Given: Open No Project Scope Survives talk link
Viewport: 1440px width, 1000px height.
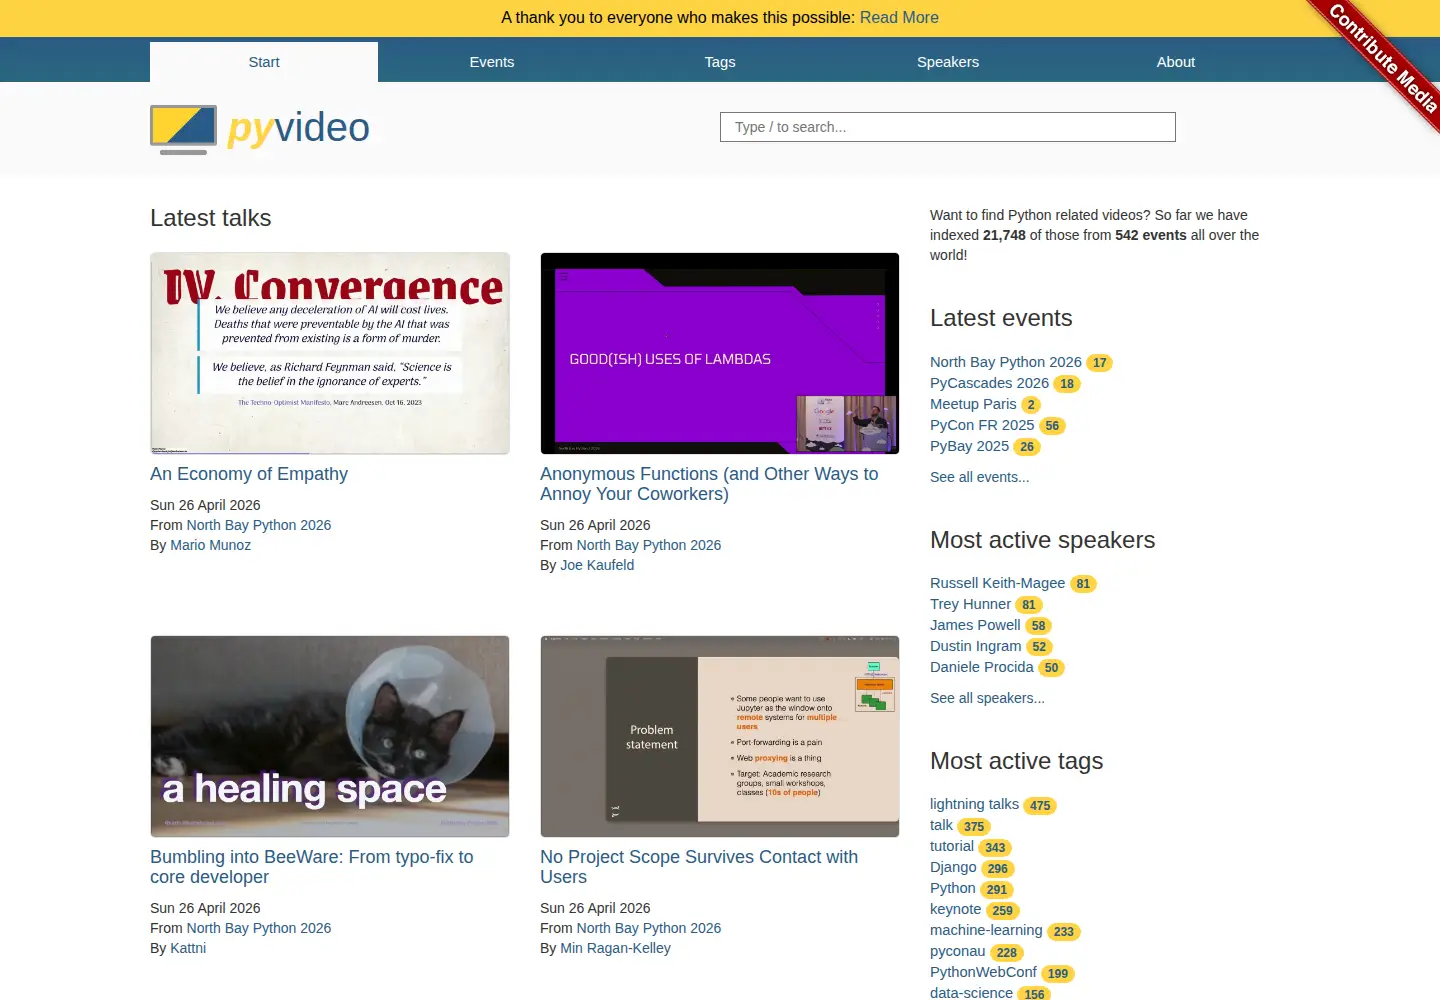Looking at the screenshot, I should 699,867.
